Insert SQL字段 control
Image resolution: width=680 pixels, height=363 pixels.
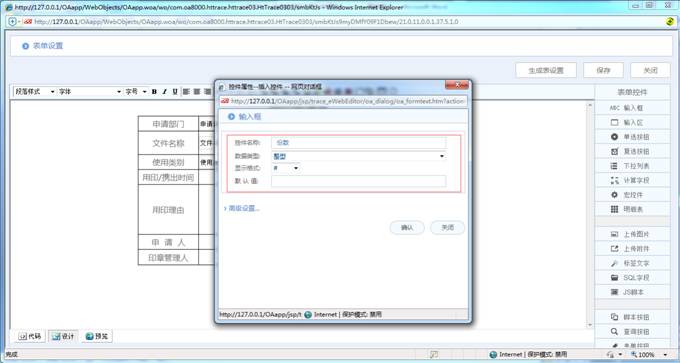632,278
